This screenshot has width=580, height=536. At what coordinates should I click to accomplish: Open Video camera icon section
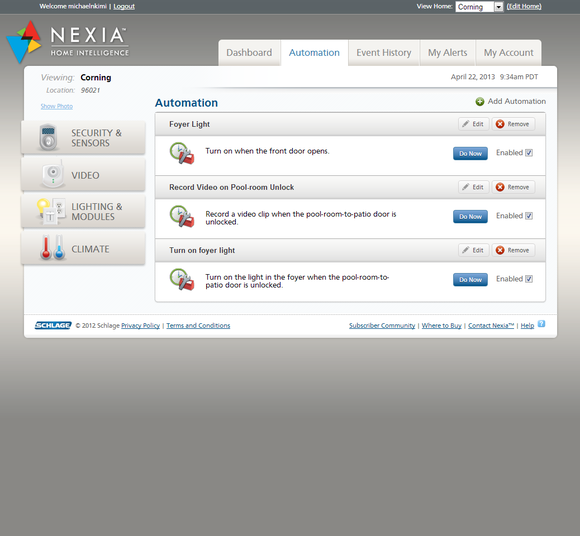point(53,174)
